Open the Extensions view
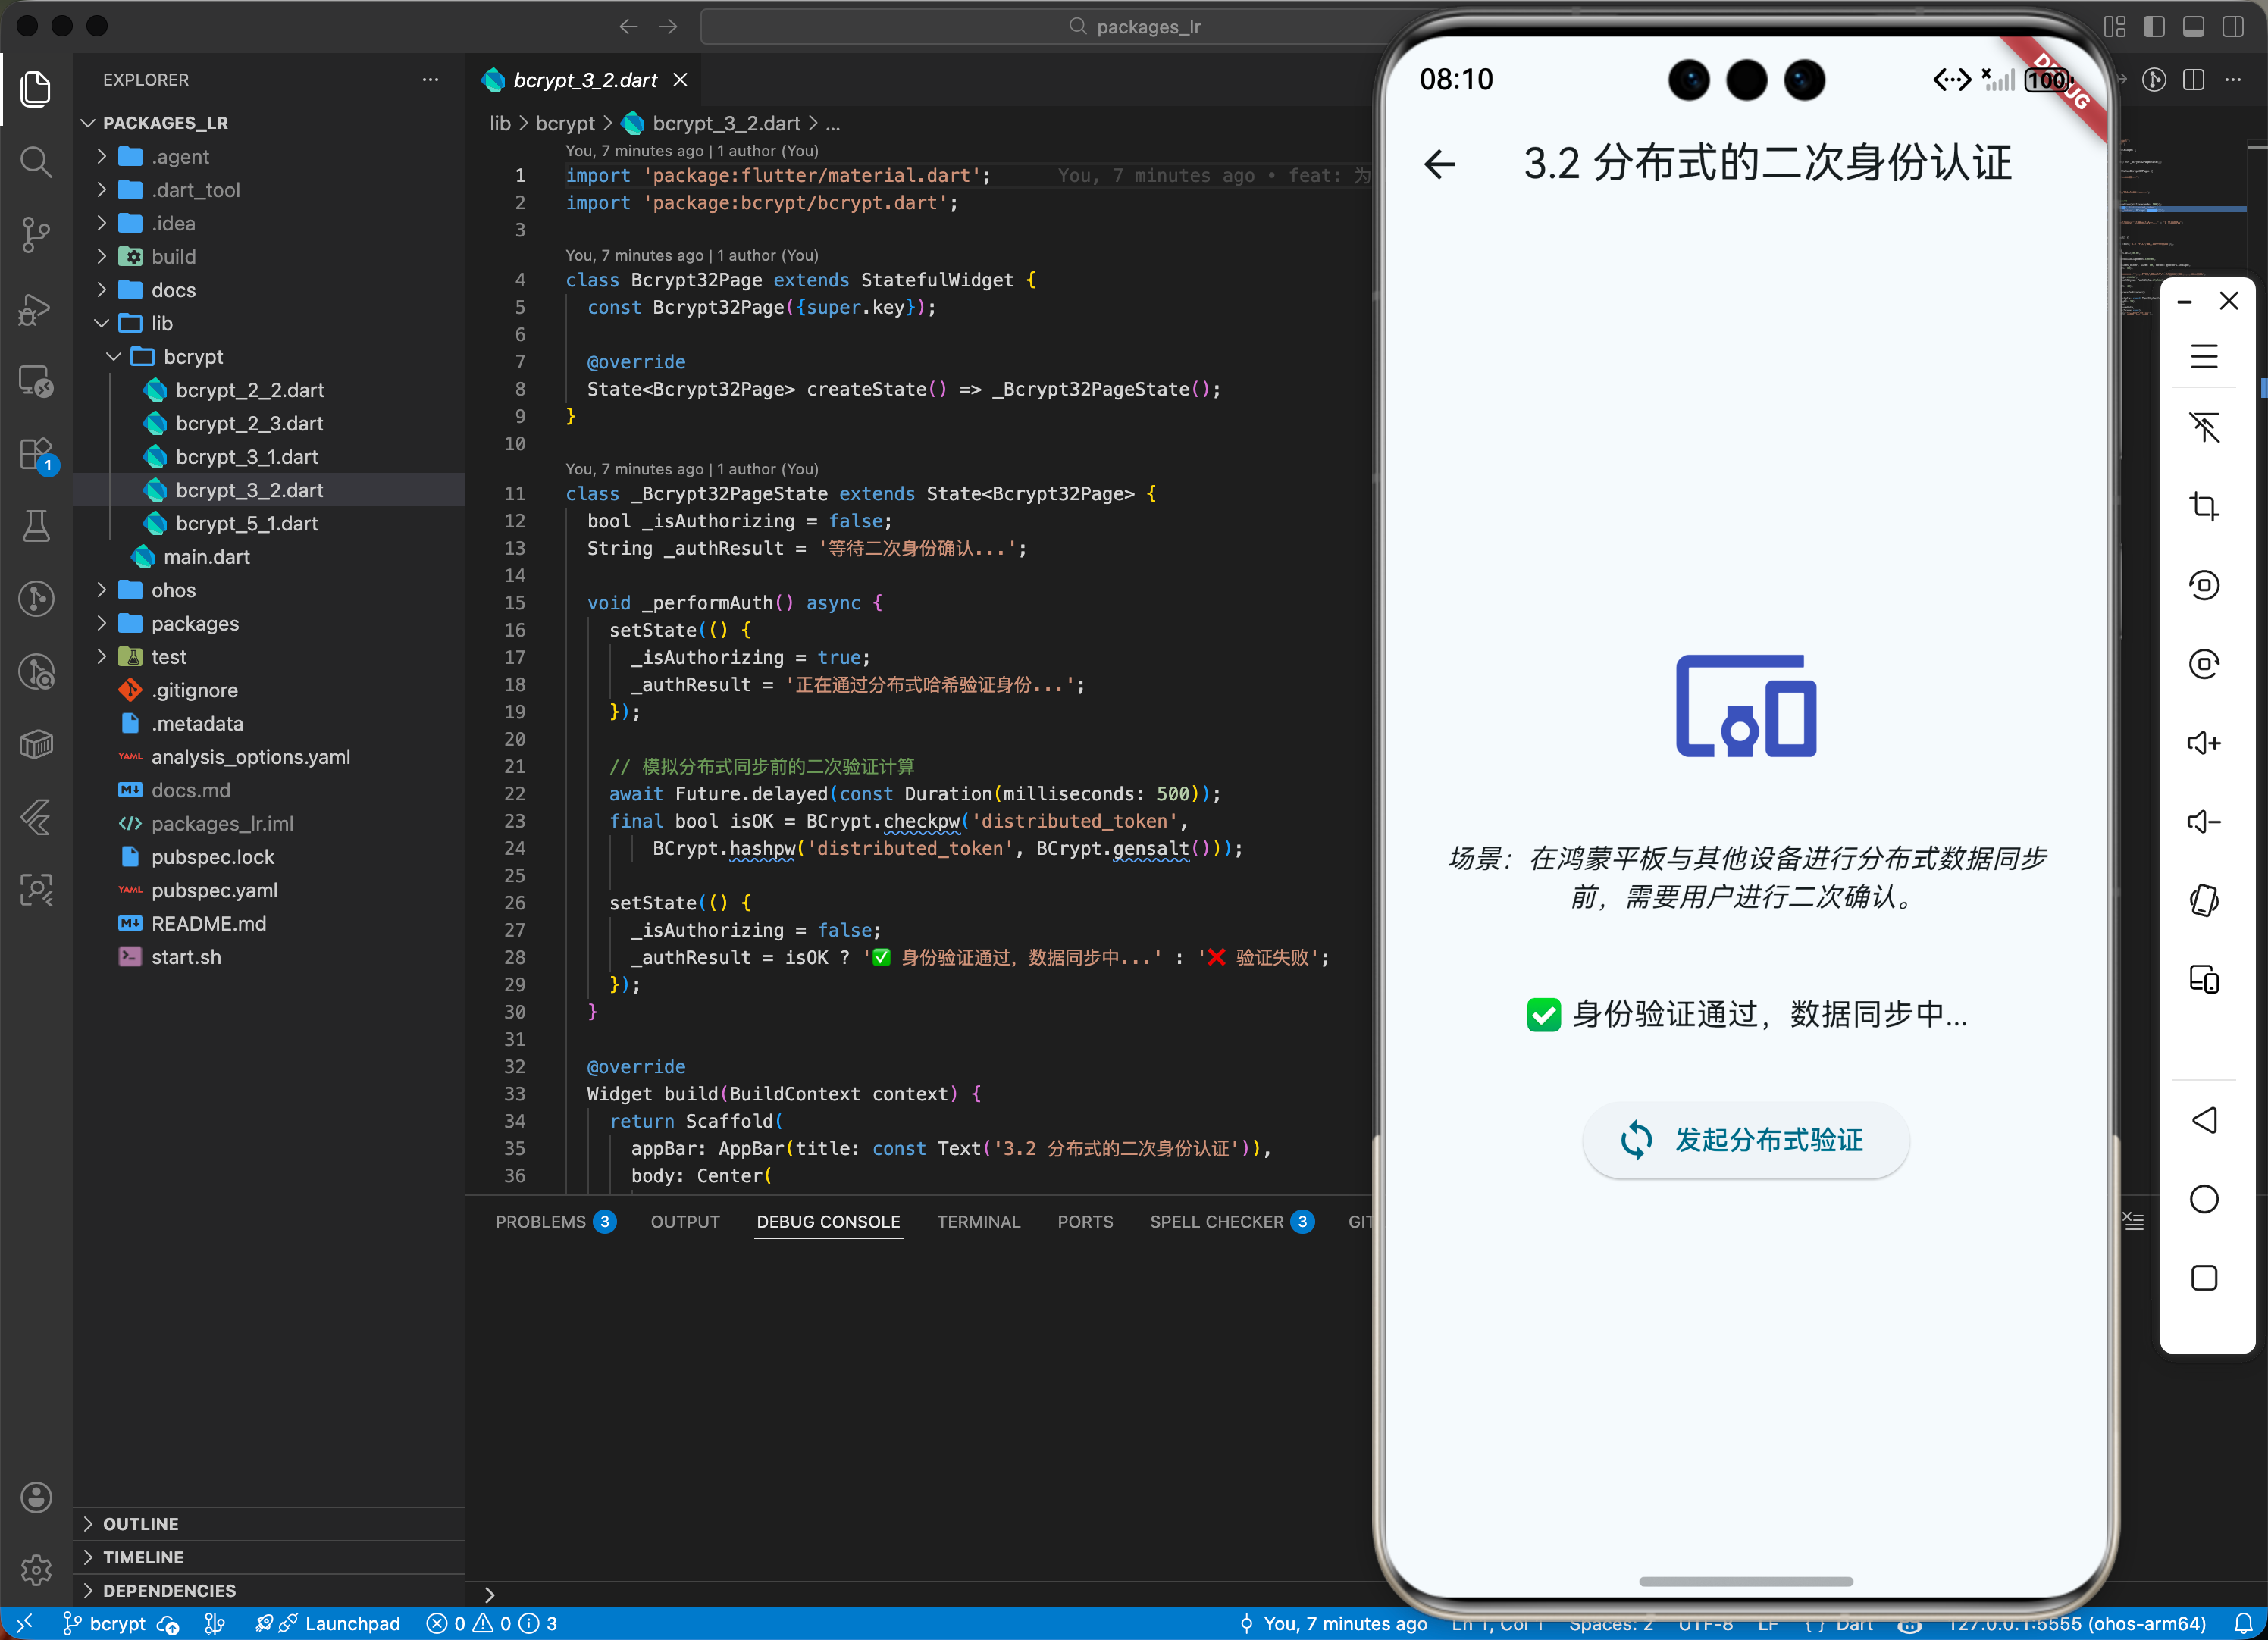Image resolution: width=2268 pixels, height=1640 pixels. pyautogui.click(x=36, y=453)
